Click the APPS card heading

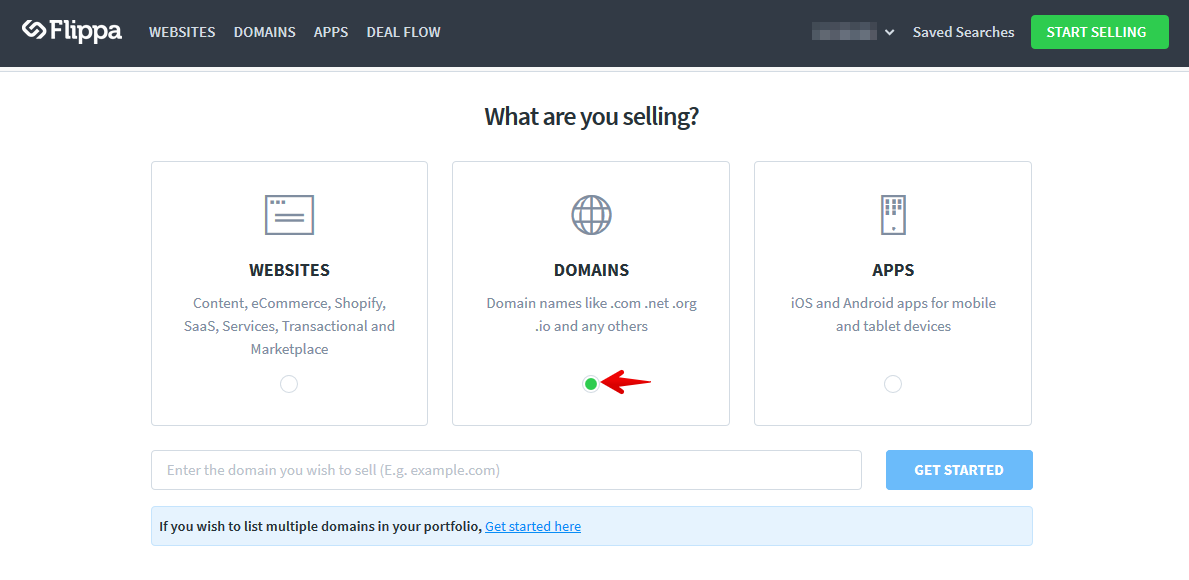click(x=893, y=270)
